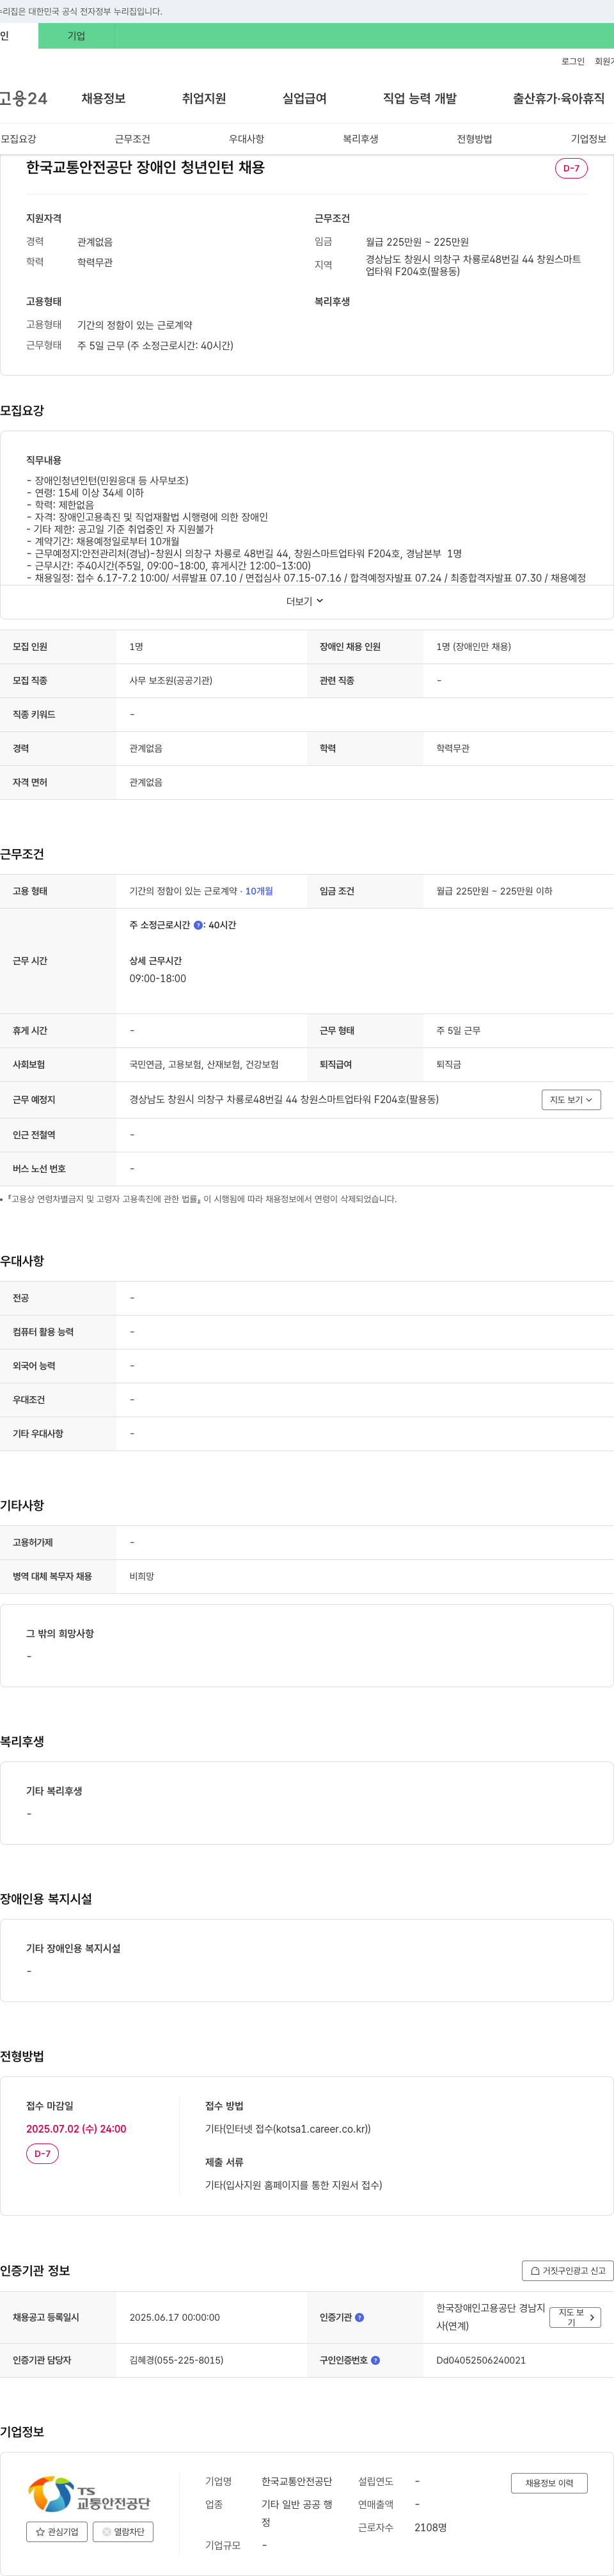Viewport: 614px width, 2576px height.
Task: Open the 실업급여 menu
Action: 304,98
